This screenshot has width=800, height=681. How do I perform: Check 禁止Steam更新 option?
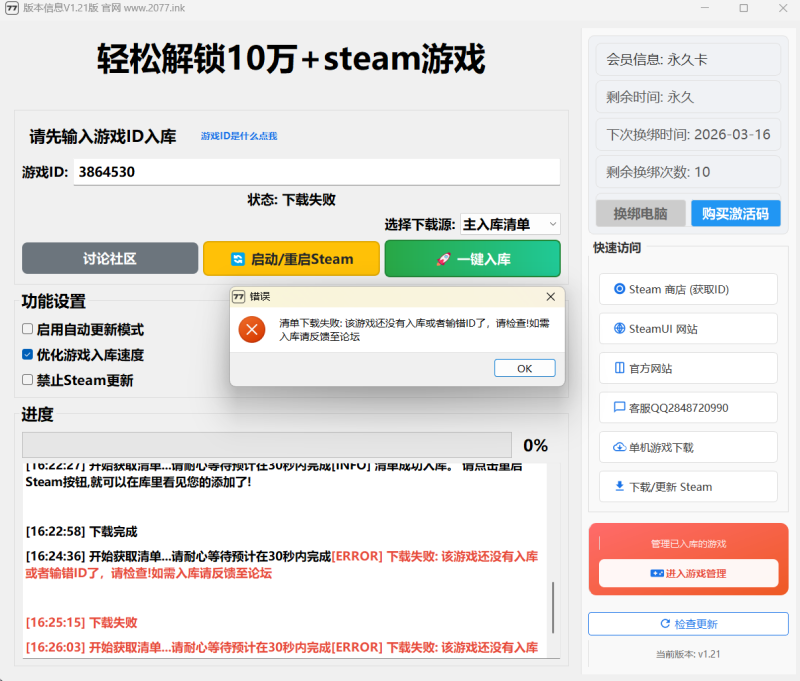coord(29,380)
